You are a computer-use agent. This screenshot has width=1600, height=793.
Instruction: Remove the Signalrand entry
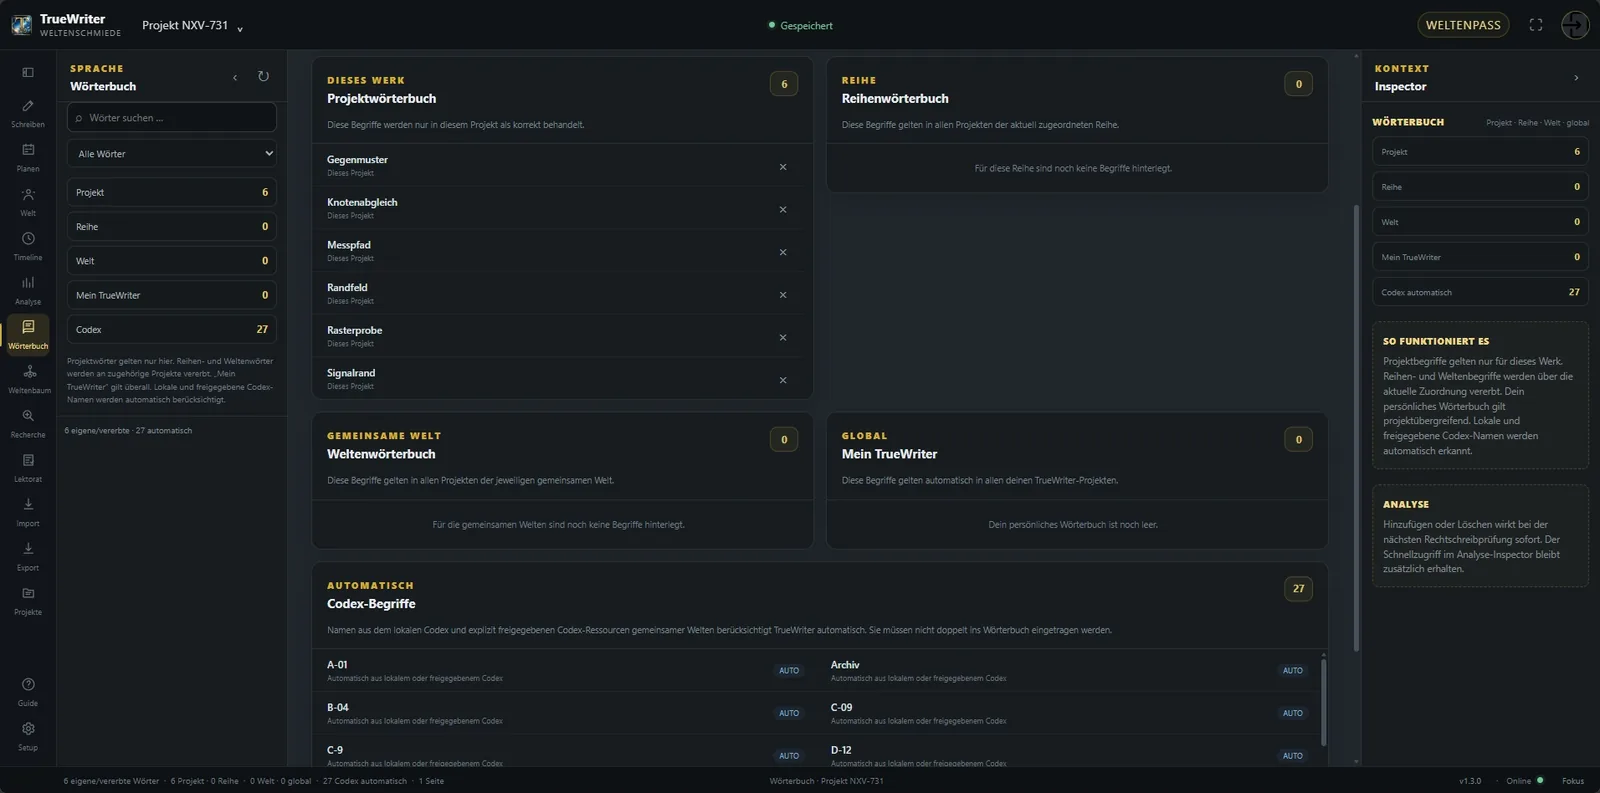(783, 380)
